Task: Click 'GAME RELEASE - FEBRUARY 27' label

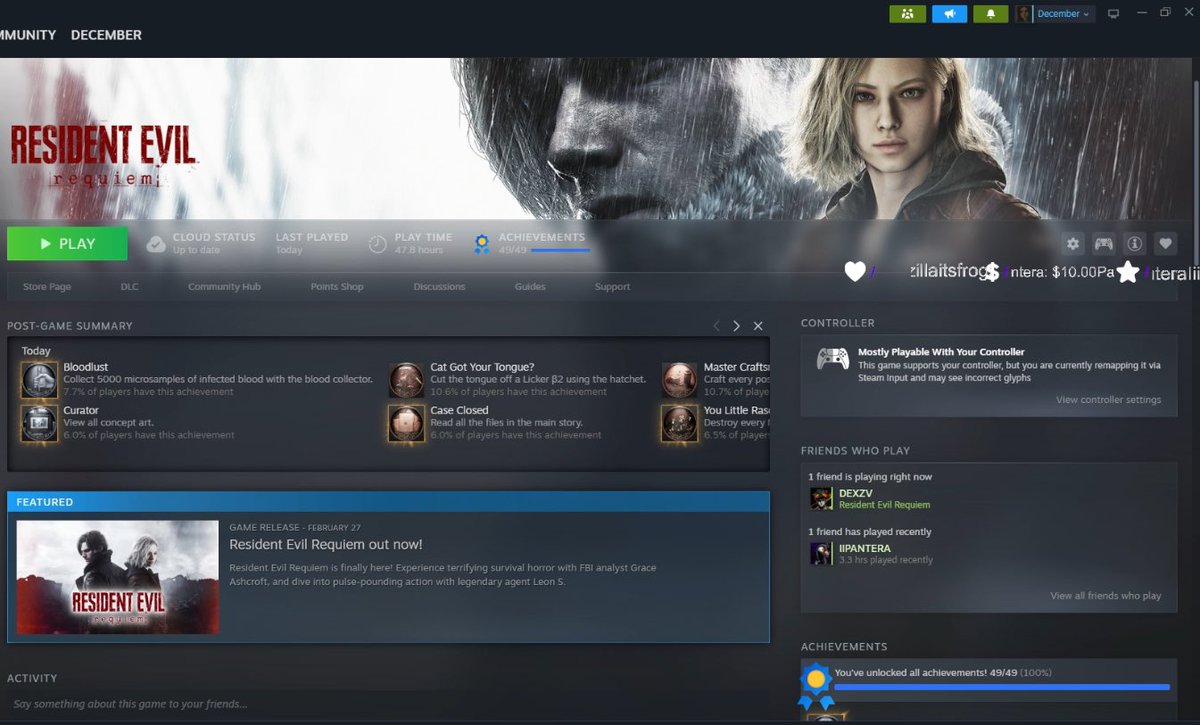Action: pyautogui.click(x=294, y=526)
